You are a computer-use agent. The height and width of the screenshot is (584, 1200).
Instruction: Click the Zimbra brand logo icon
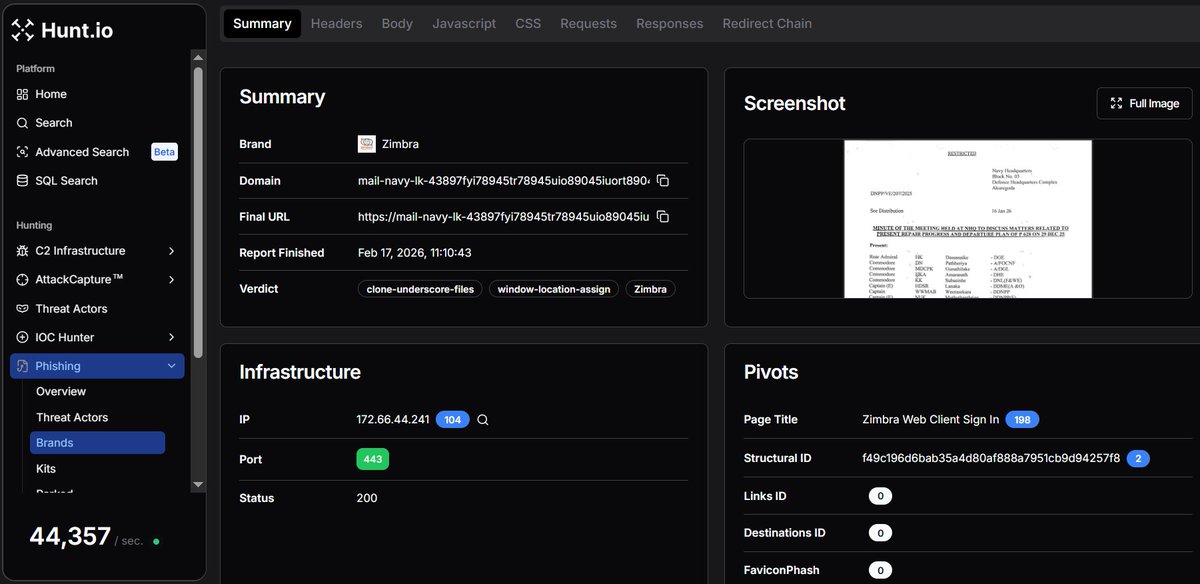click(x=367, y=144)
